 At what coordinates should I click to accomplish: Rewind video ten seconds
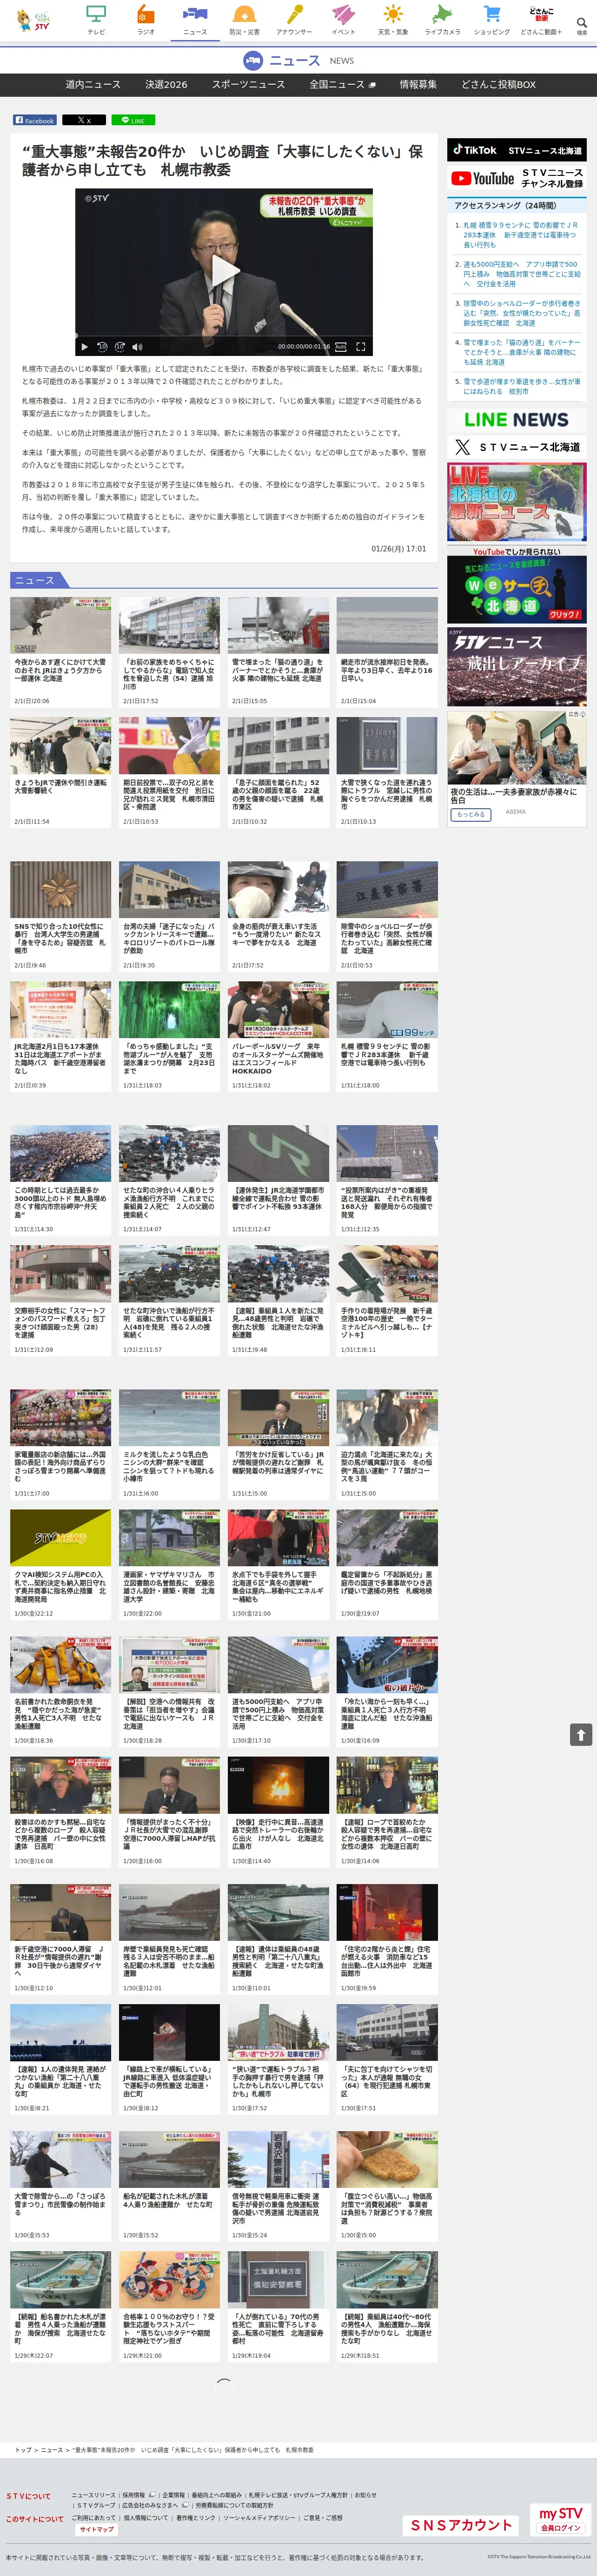point(102,347)
